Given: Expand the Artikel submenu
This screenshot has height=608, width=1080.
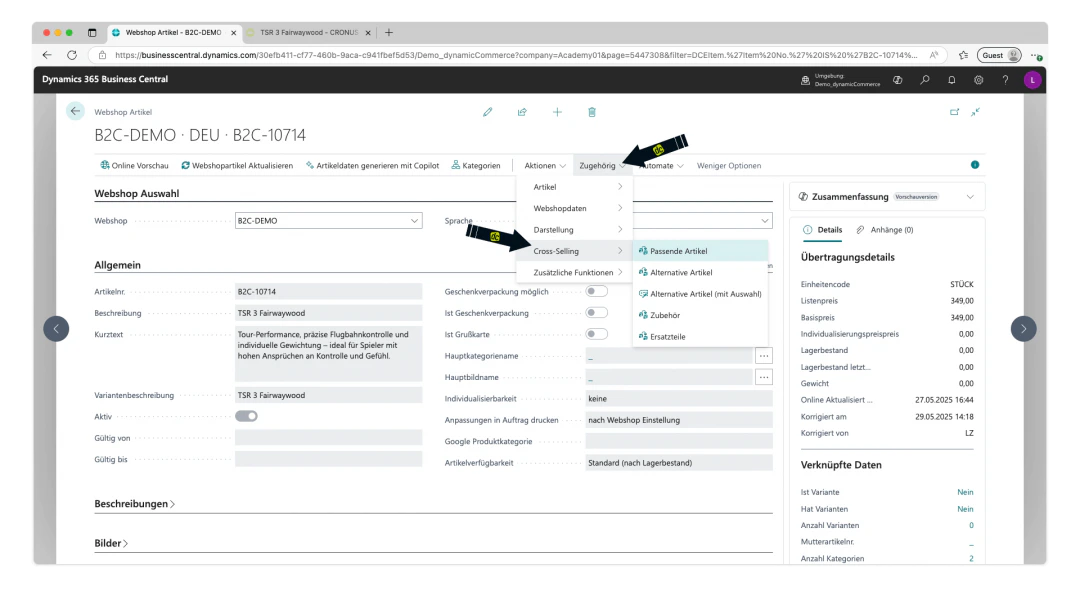Looking at the screenshot, I should pos(574,187).
